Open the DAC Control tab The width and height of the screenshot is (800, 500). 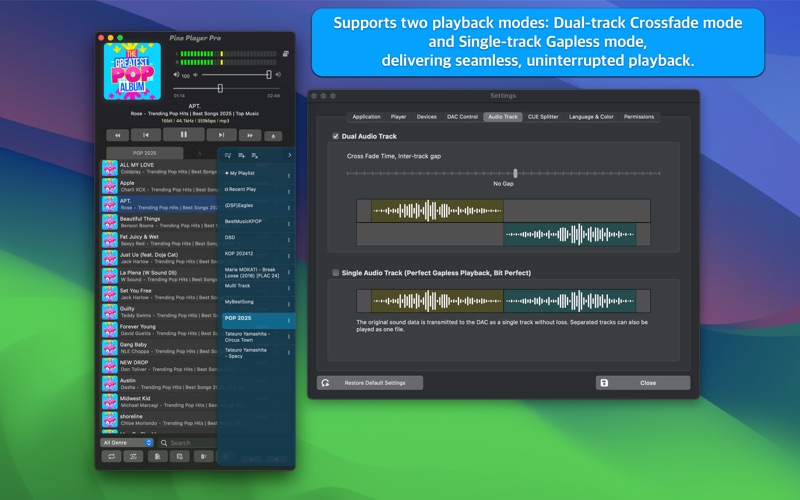coord(462,117)
